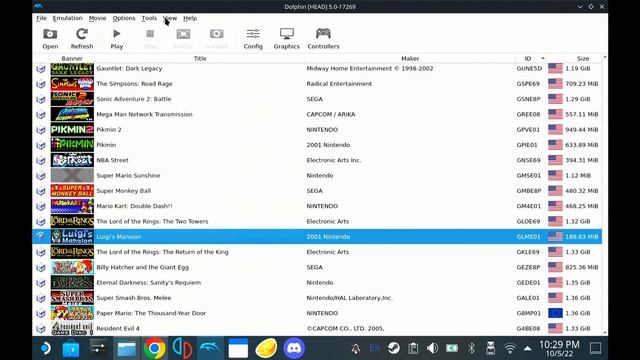Open System Settings from the taskbar
The width and height of the screenshot is (640, 360).
(x=98, y=348)
